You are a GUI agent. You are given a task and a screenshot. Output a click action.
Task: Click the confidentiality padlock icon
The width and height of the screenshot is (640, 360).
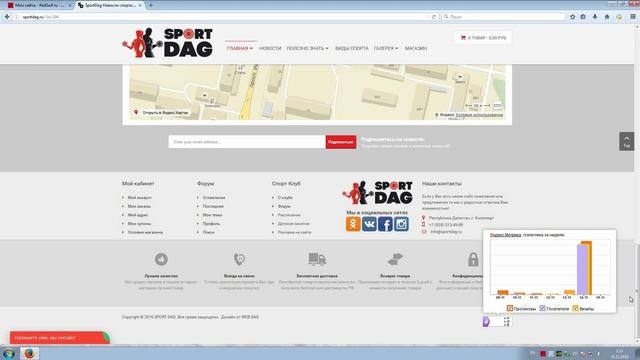point(473,259)
